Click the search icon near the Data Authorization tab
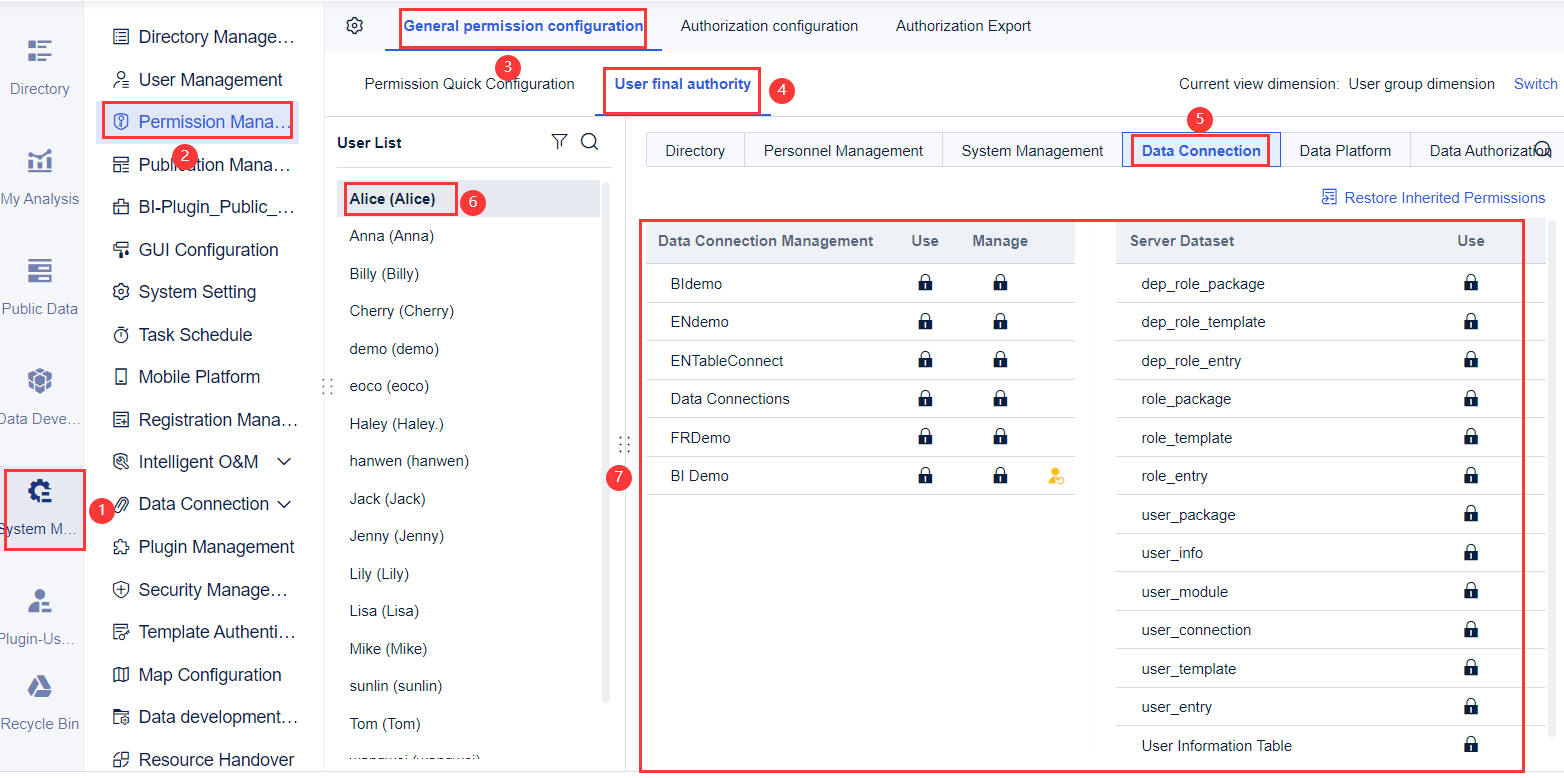 1545,148
